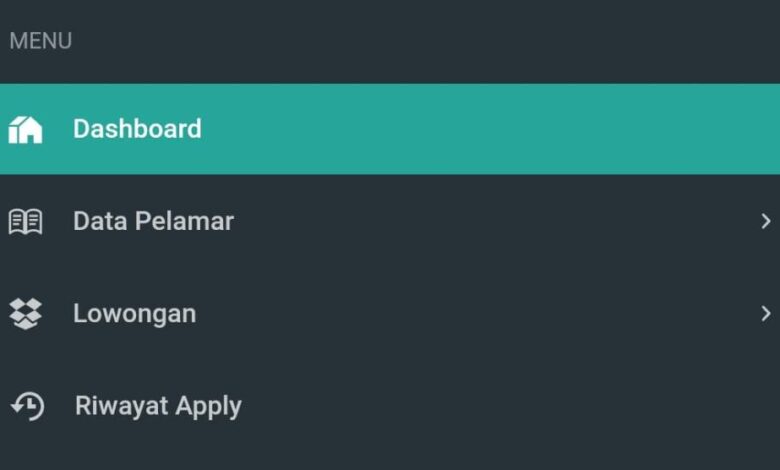
Task: Expand Lowongan submenu with its arrow
Action: point(766,313)
